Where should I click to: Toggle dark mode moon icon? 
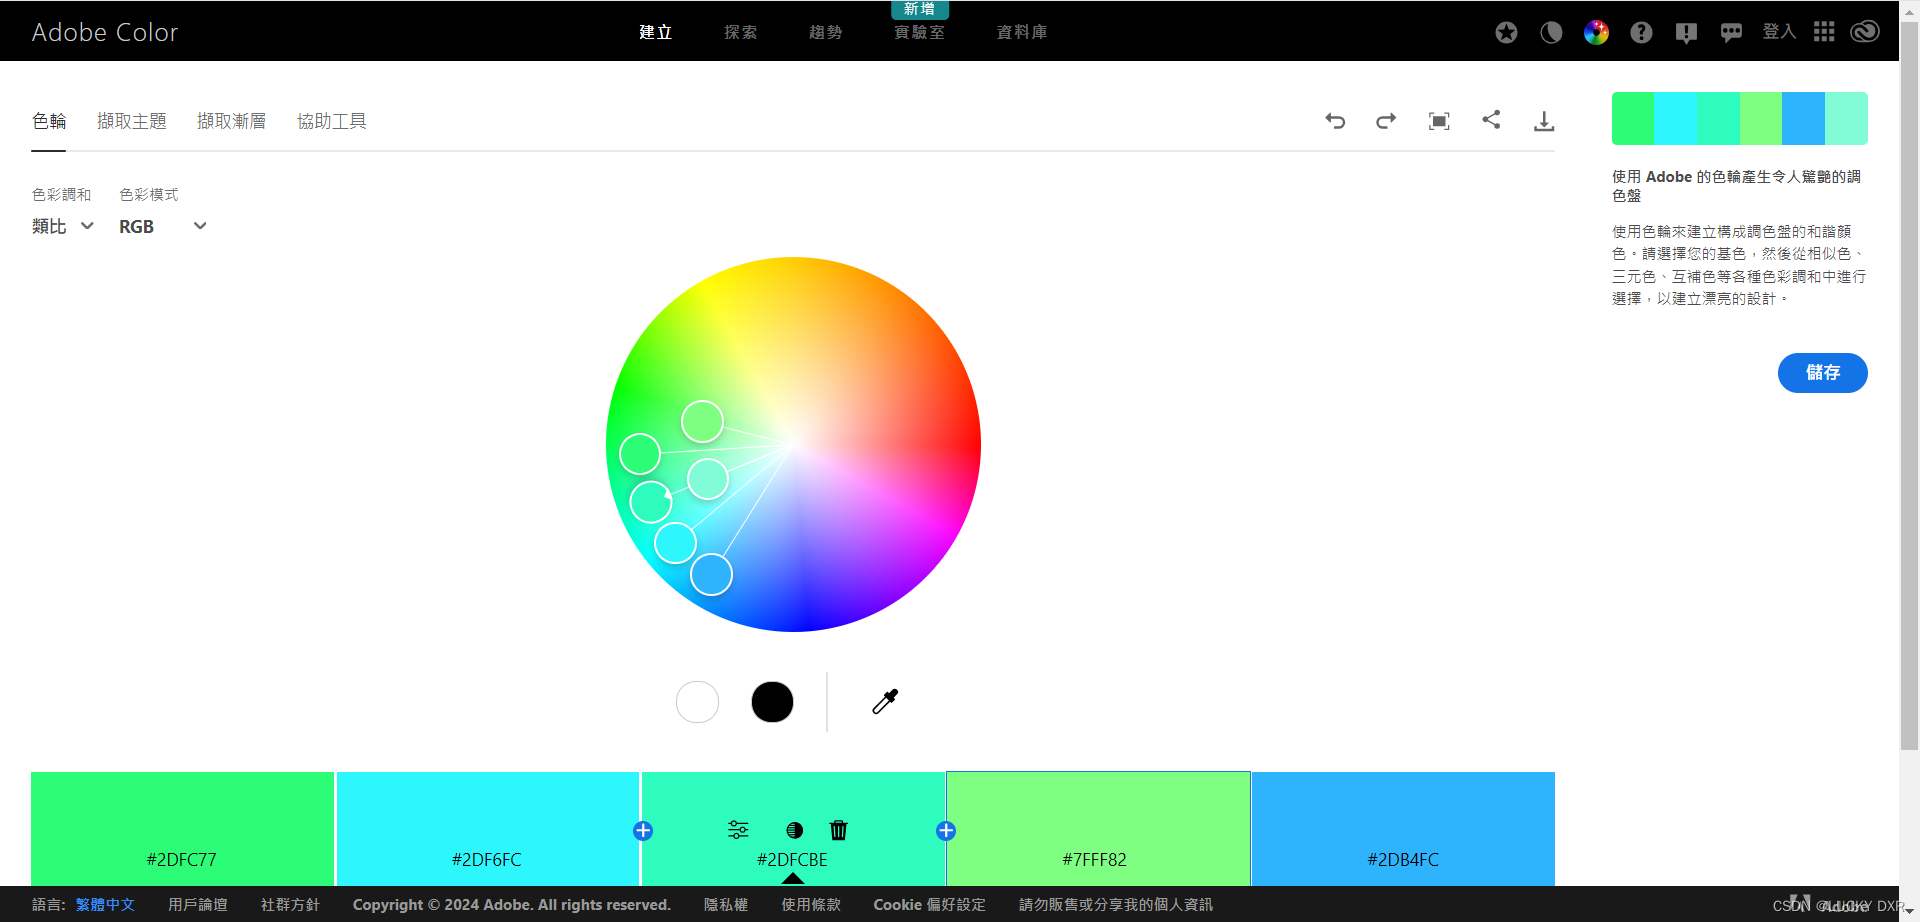(x=1551, y=32)
